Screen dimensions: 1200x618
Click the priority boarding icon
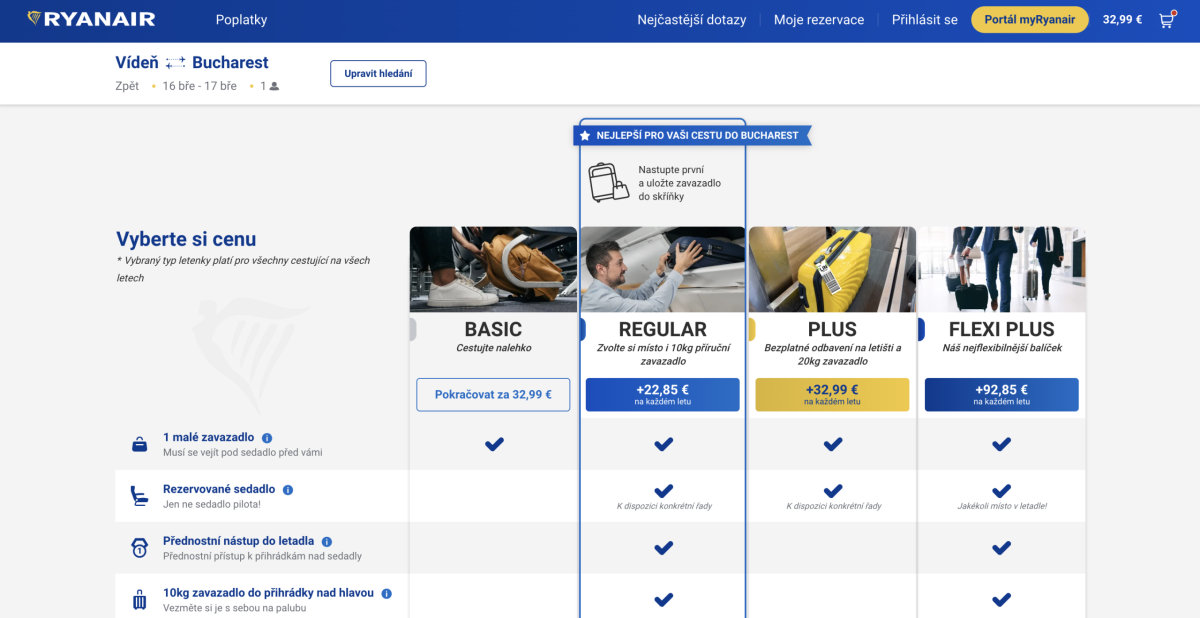click(x=140, y=548)
